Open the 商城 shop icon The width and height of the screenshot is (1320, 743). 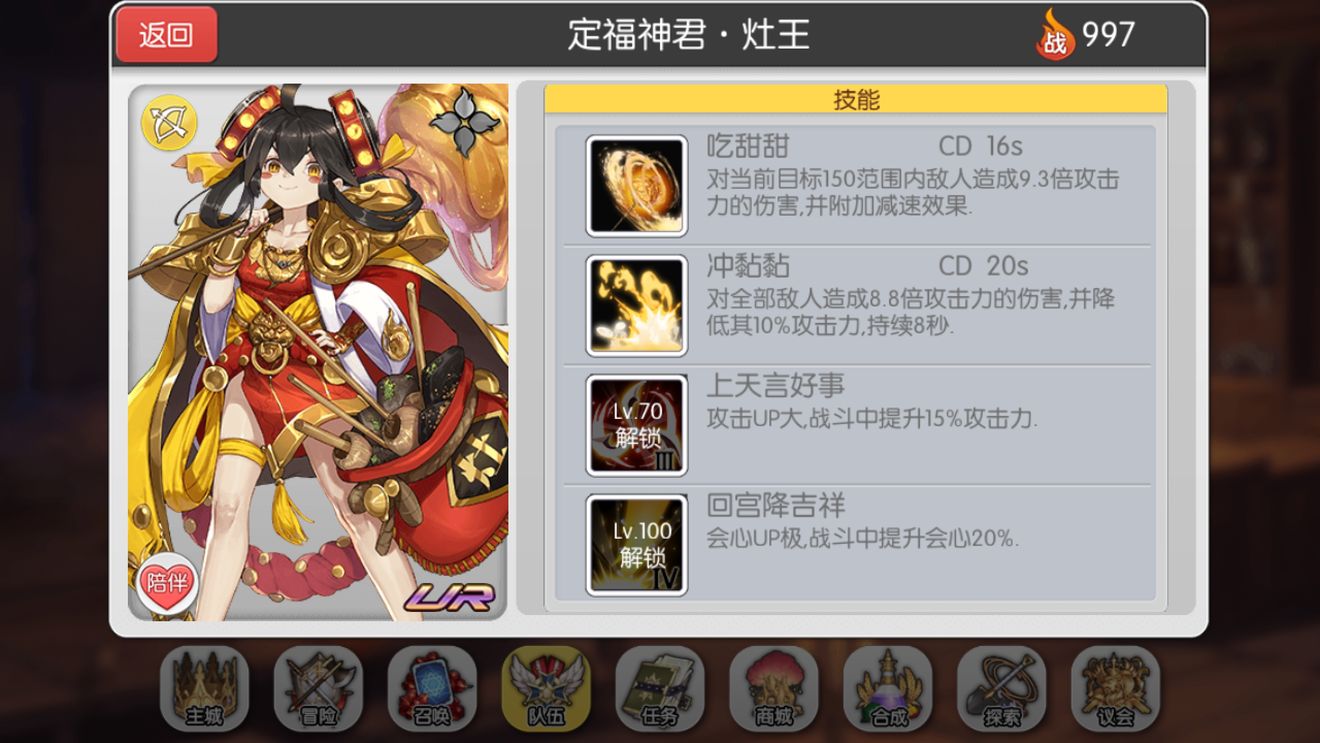coord(774,688)
